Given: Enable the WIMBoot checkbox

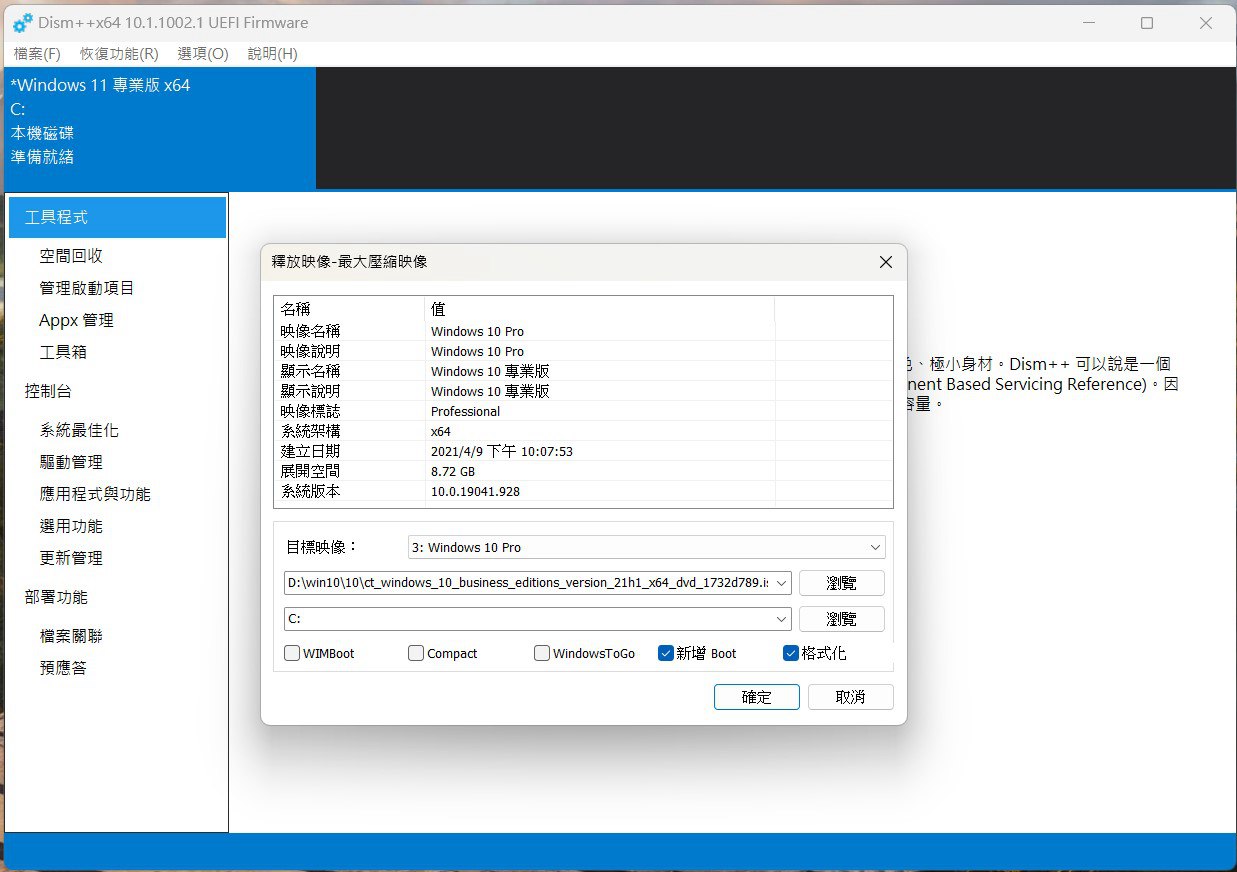Looking at the screenshot, I should click(x=291, y=652).
